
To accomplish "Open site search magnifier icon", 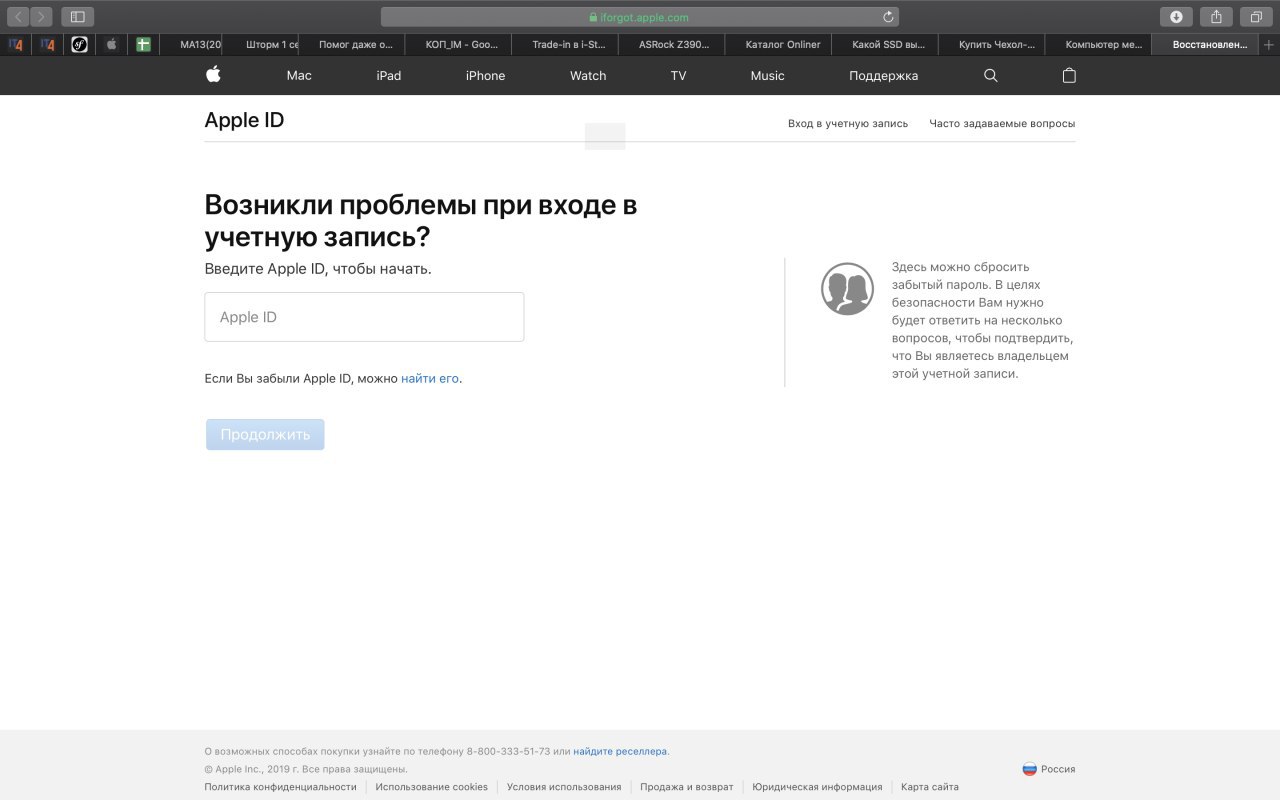I will point(991,75).
